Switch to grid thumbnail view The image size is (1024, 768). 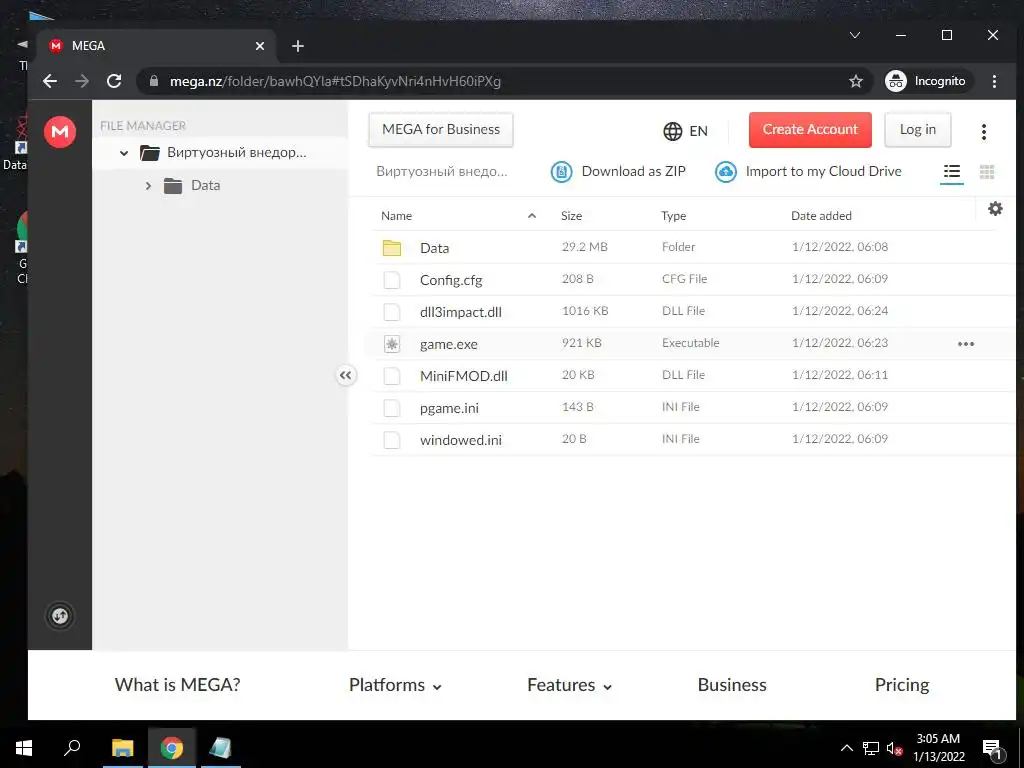[x=987, y=172]
